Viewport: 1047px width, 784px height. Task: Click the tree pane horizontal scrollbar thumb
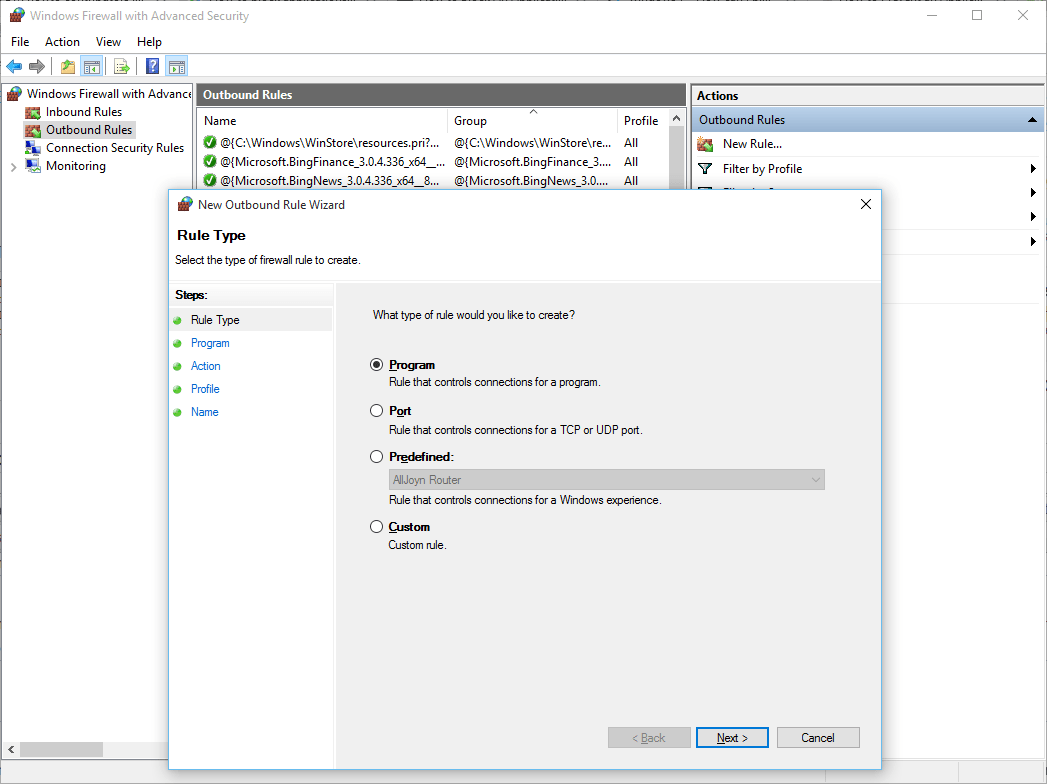[61, 750]
